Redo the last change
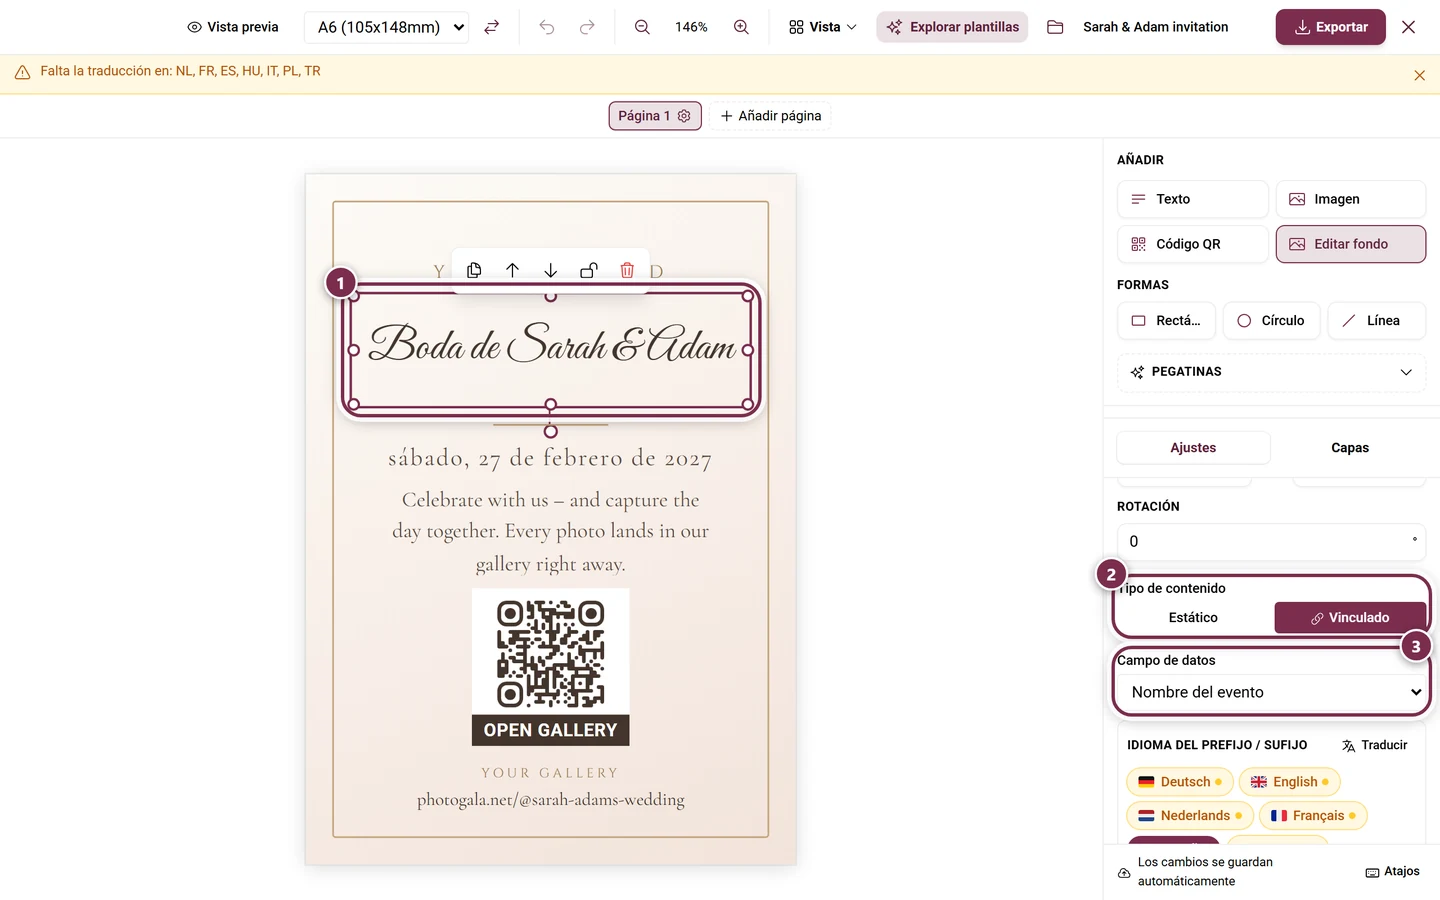The image size is (1440, 900). coord(587,27)
